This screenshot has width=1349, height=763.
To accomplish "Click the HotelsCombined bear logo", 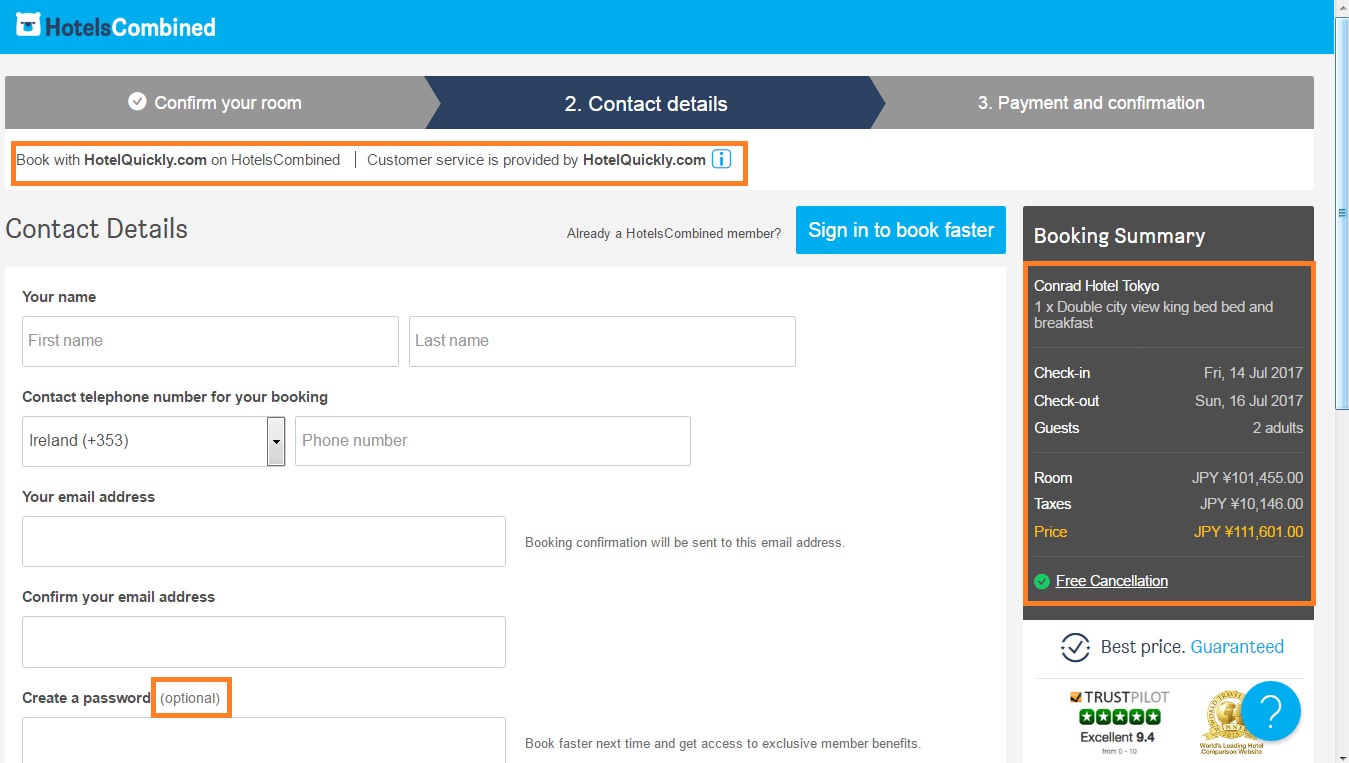I will click(x=28, y=25).
